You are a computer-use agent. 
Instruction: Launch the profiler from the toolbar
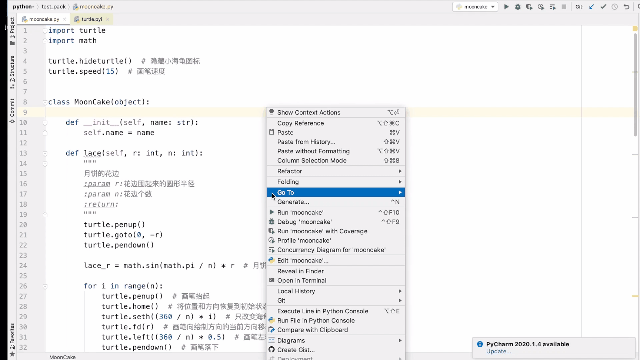pyautogui.click(x=541, y=7)
